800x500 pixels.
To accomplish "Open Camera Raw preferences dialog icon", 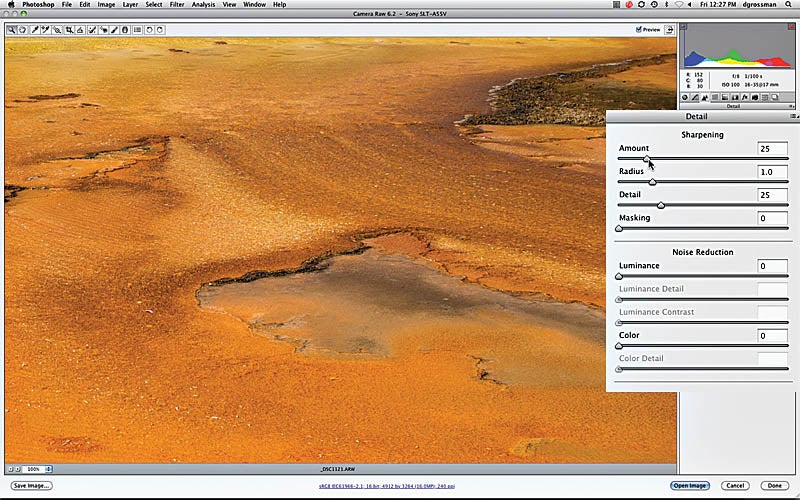I will pos(137,30).
